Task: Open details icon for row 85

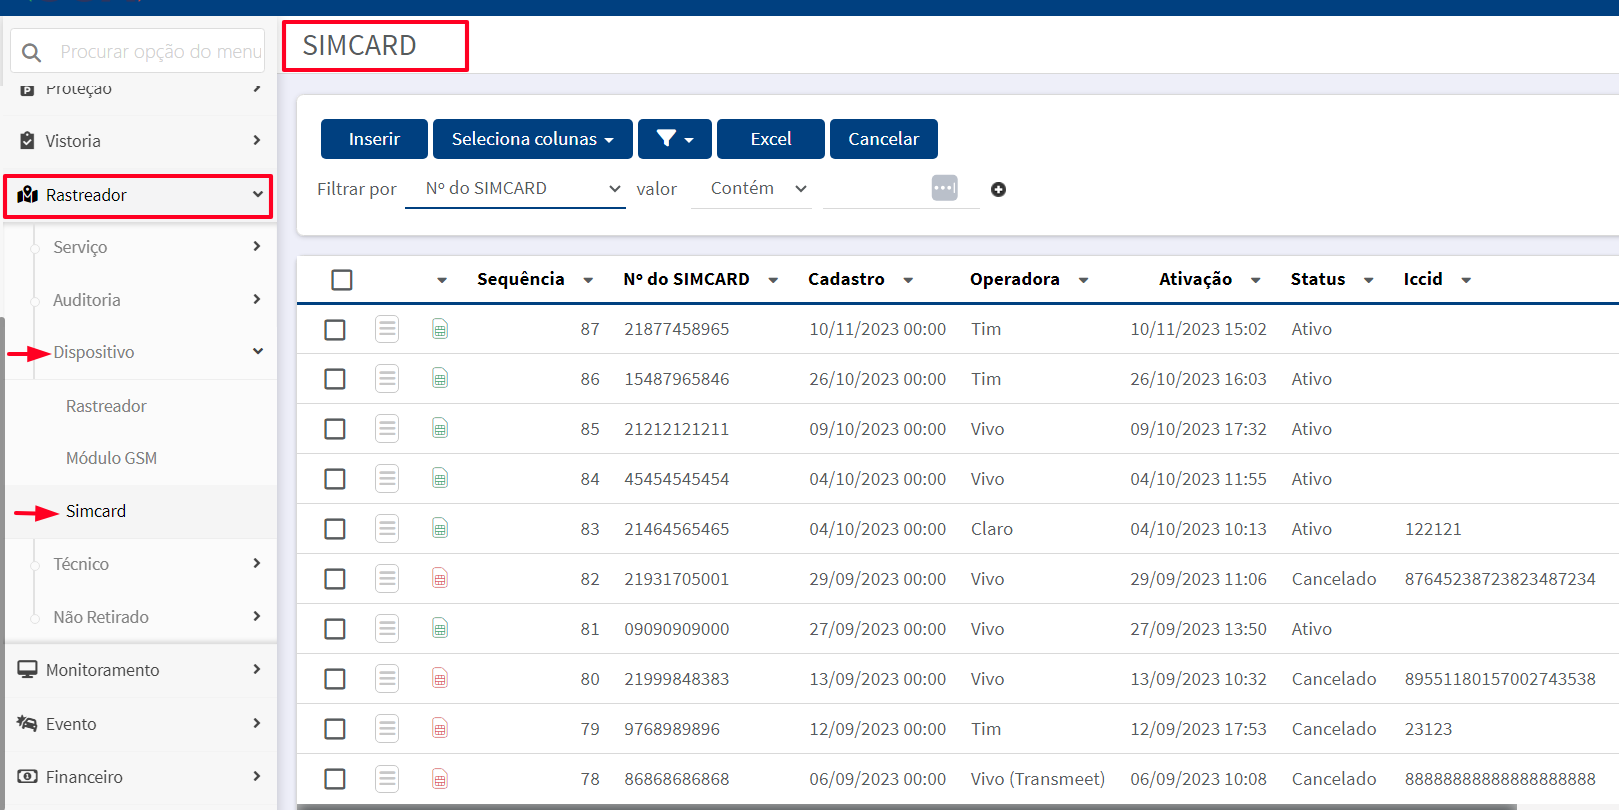Action: pyautogui.click(x=387, y=429)
